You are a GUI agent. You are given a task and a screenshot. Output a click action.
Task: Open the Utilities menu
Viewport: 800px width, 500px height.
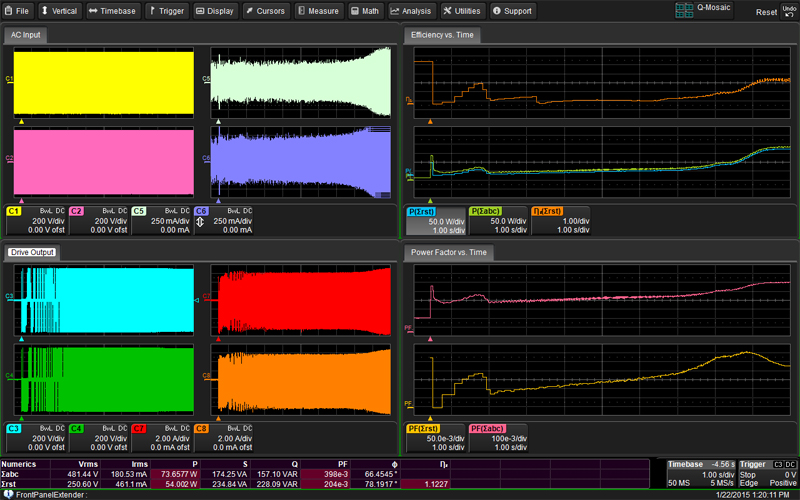pyautogui.click(x=462, y=11)
